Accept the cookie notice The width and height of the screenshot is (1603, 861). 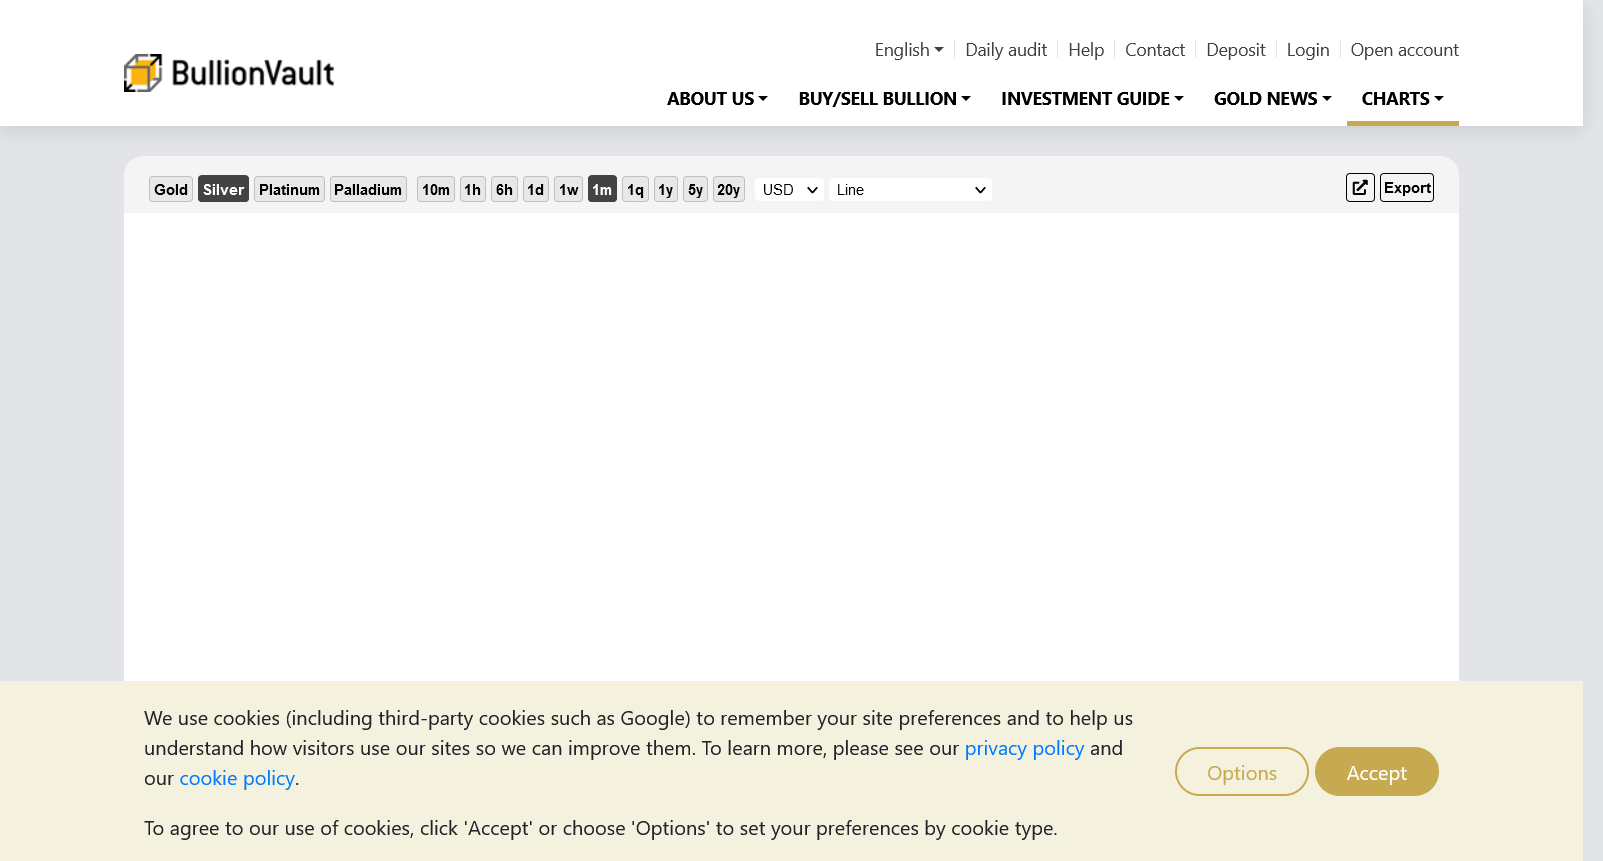[1376, 772]
